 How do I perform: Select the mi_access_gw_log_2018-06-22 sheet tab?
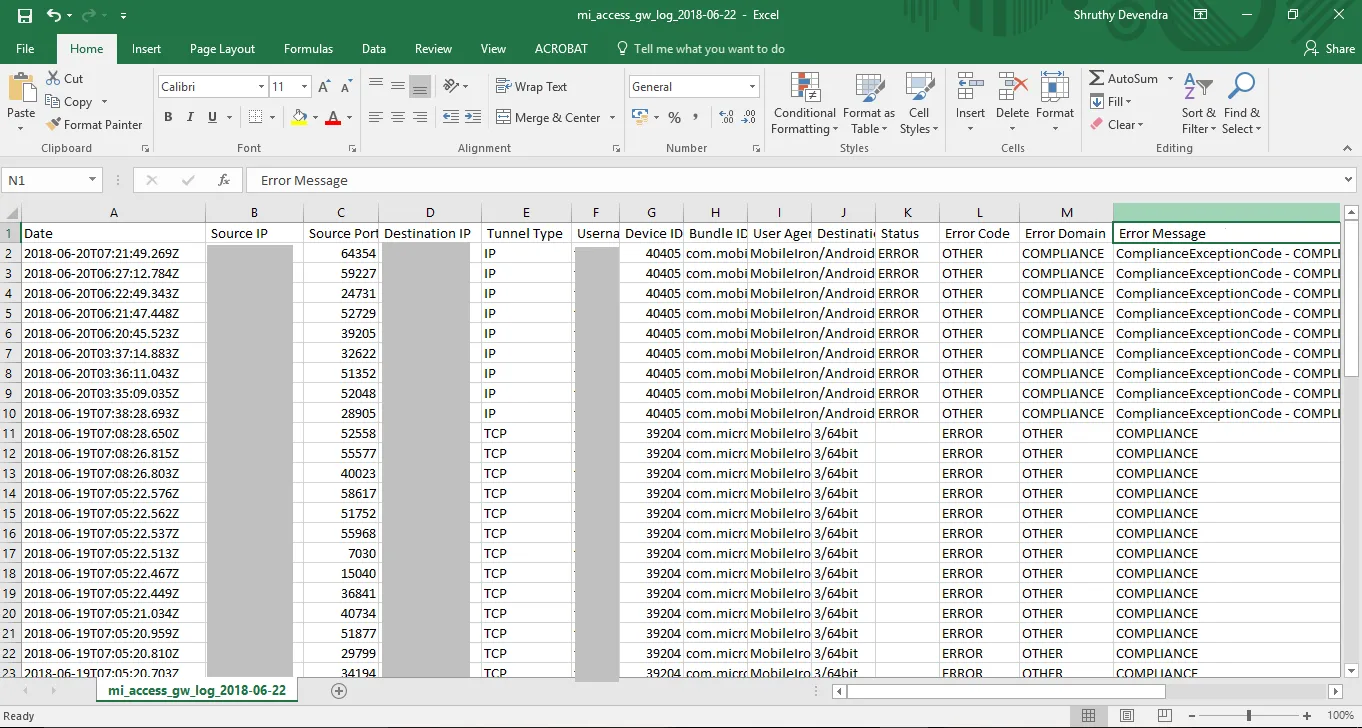tap(197, 690)
